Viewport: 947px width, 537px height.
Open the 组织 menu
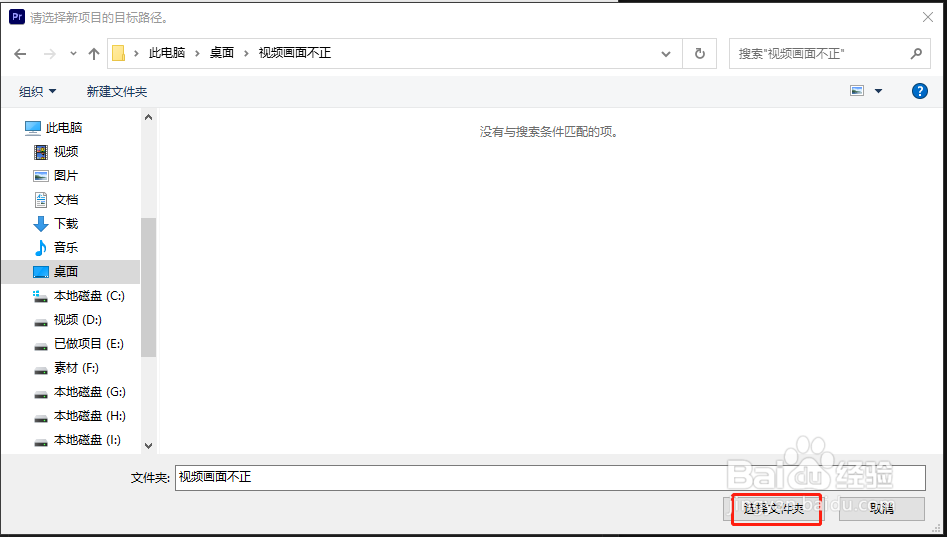37,91
